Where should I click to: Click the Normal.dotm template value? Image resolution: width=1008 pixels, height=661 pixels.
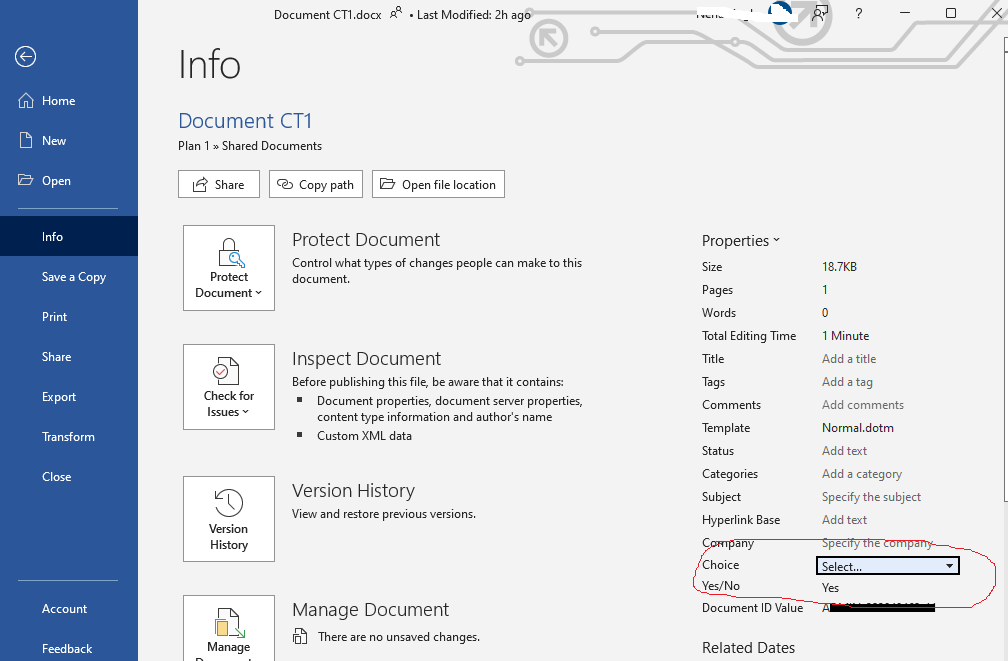(858, 428)
